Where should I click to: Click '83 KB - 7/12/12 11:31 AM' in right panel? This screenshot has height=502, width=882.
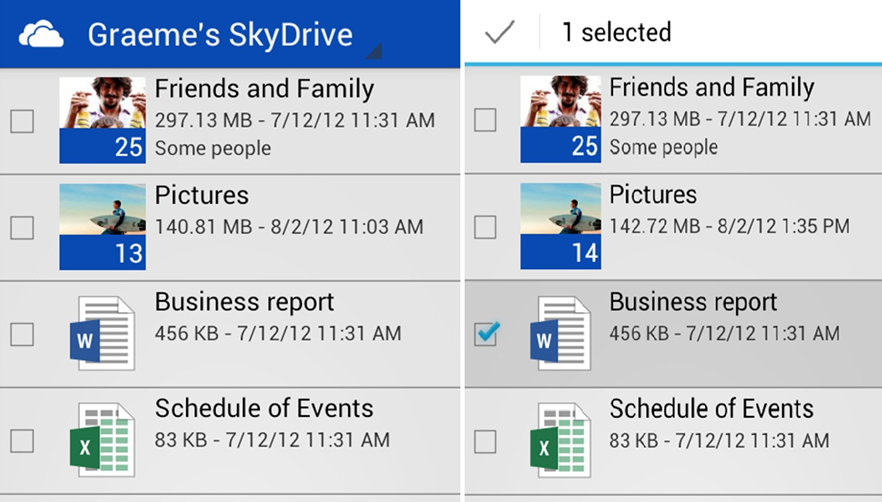[x=719, y=441]
